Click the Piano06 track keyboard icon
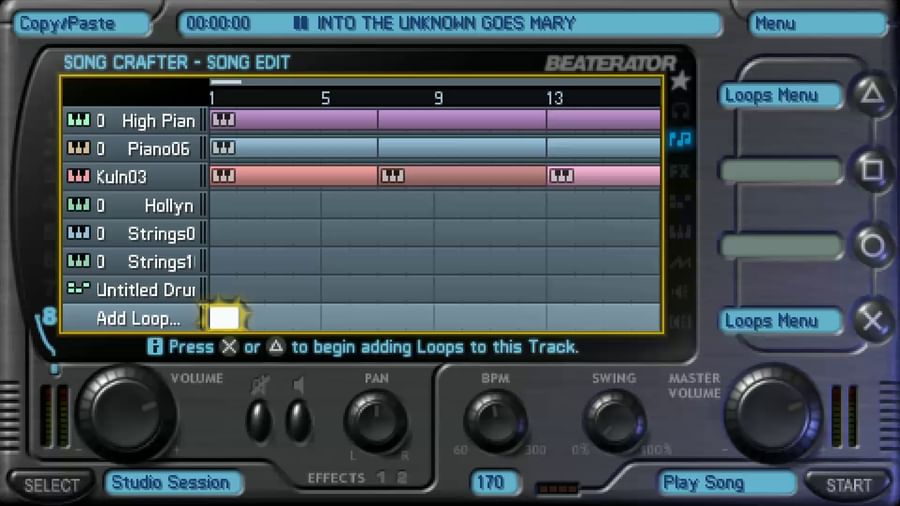The height and width of the screenshot is (506, 900). click(78, 148)
